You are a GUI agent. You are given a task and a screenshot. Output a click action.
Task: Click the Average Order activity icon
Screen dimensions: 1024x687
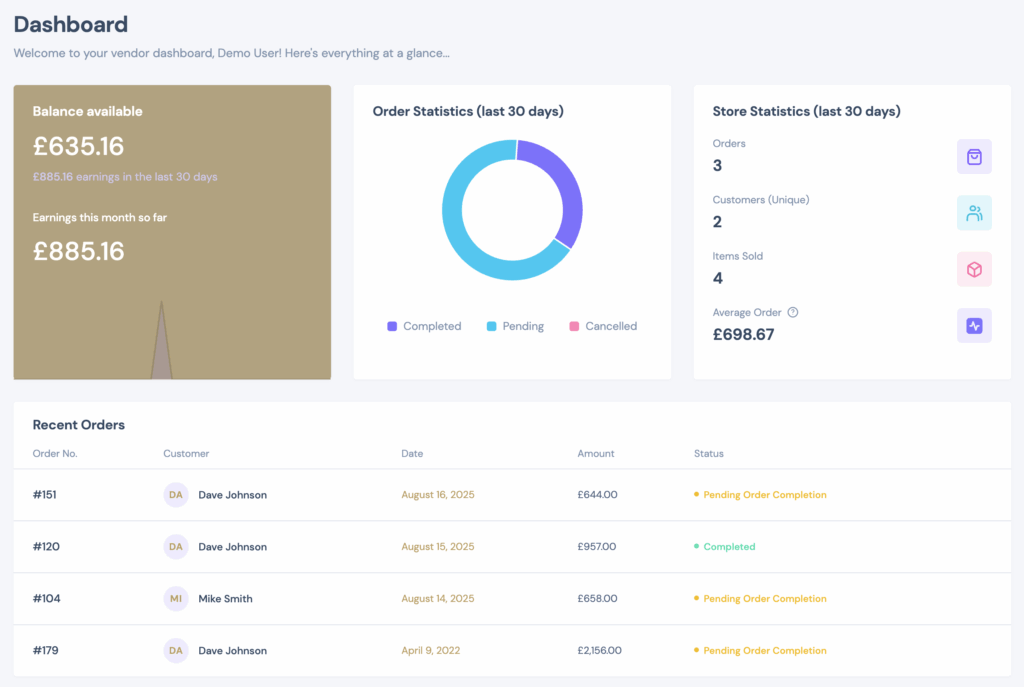tap(974, 325)
